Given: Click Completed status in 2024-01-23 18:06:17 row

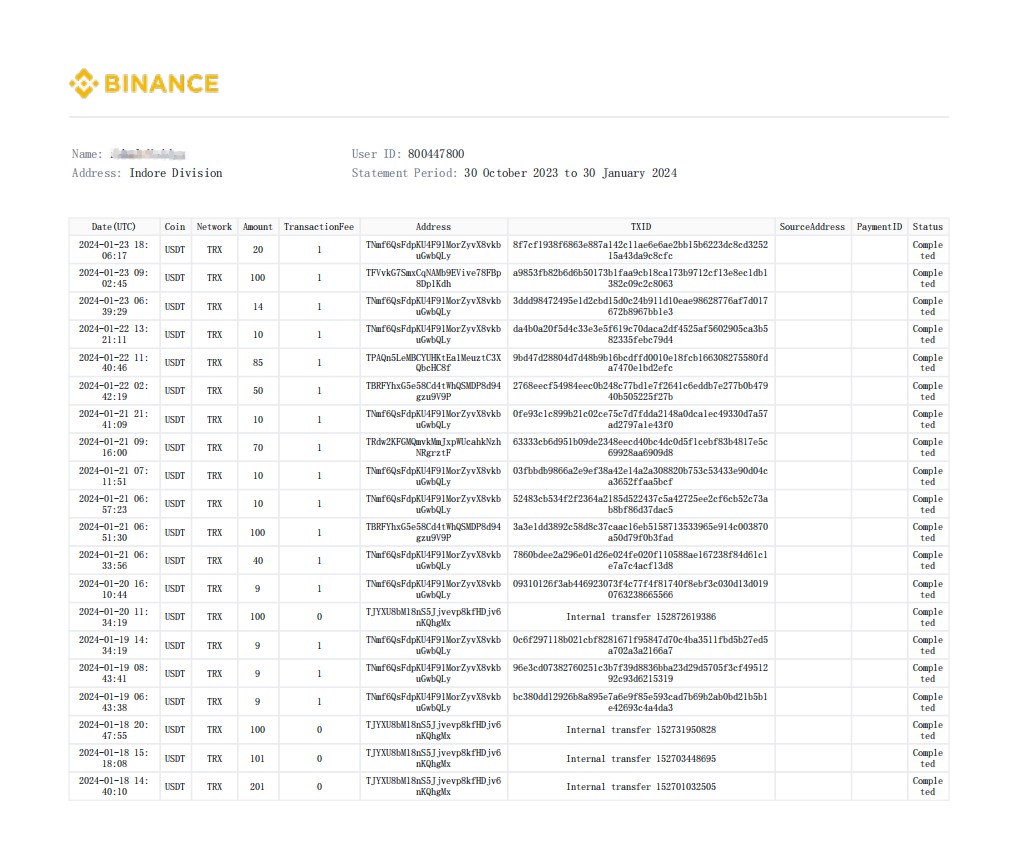Looking at the screenshot, I should (x=927, y=250).
